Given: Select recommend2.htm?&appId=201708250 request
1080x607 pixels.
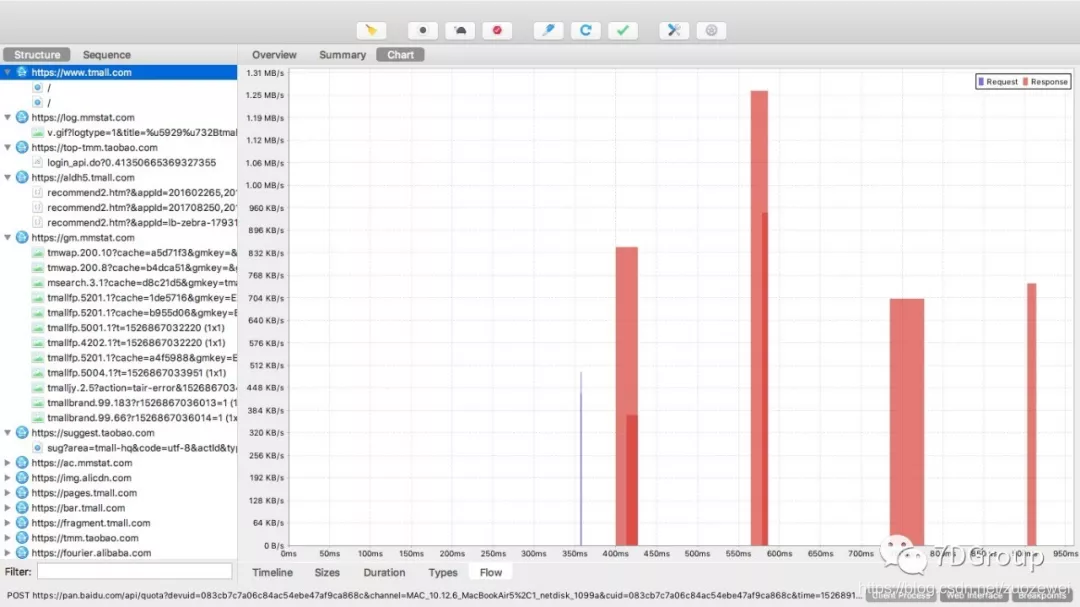Looking at the screenshot, I should pos(142,207).
